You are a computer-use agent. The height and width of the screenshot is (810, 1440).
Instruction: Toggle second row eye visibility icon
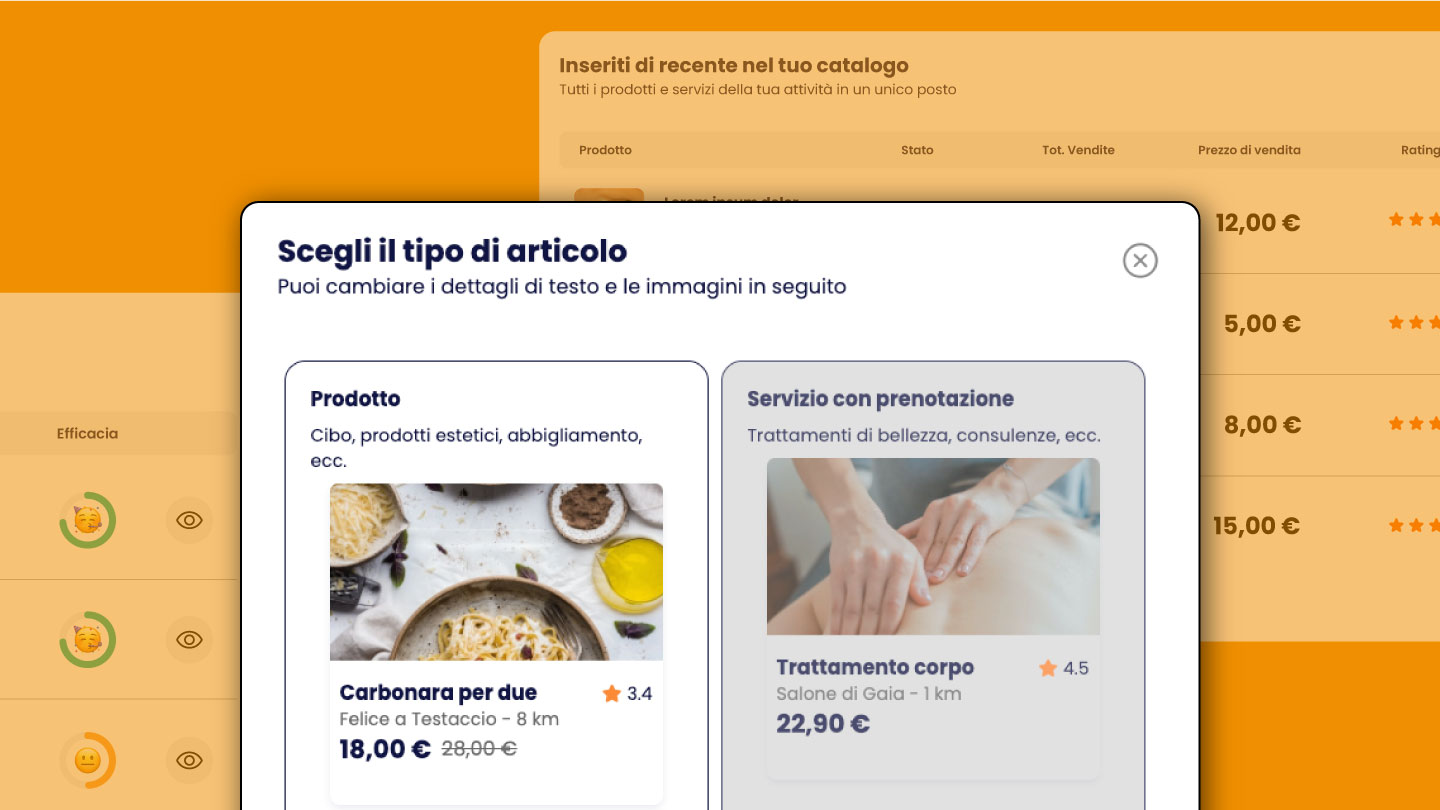pos(189,640)
